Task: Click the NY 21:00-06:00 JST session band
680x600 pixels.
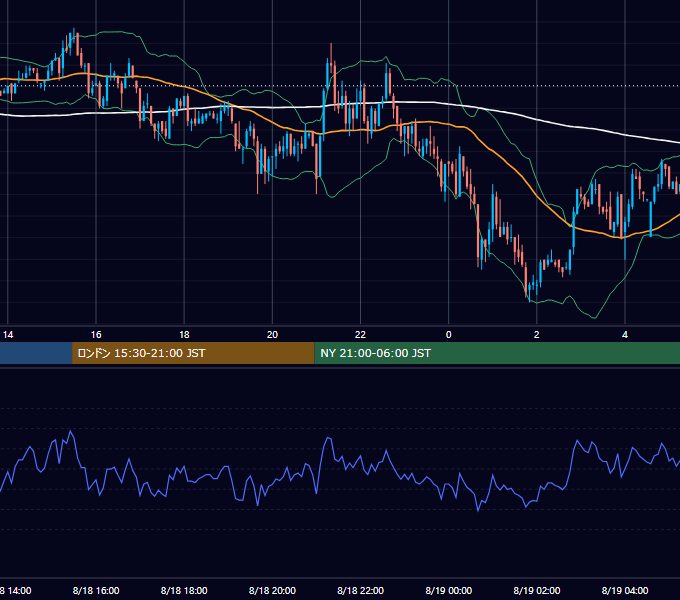Action: coord(497,353)
